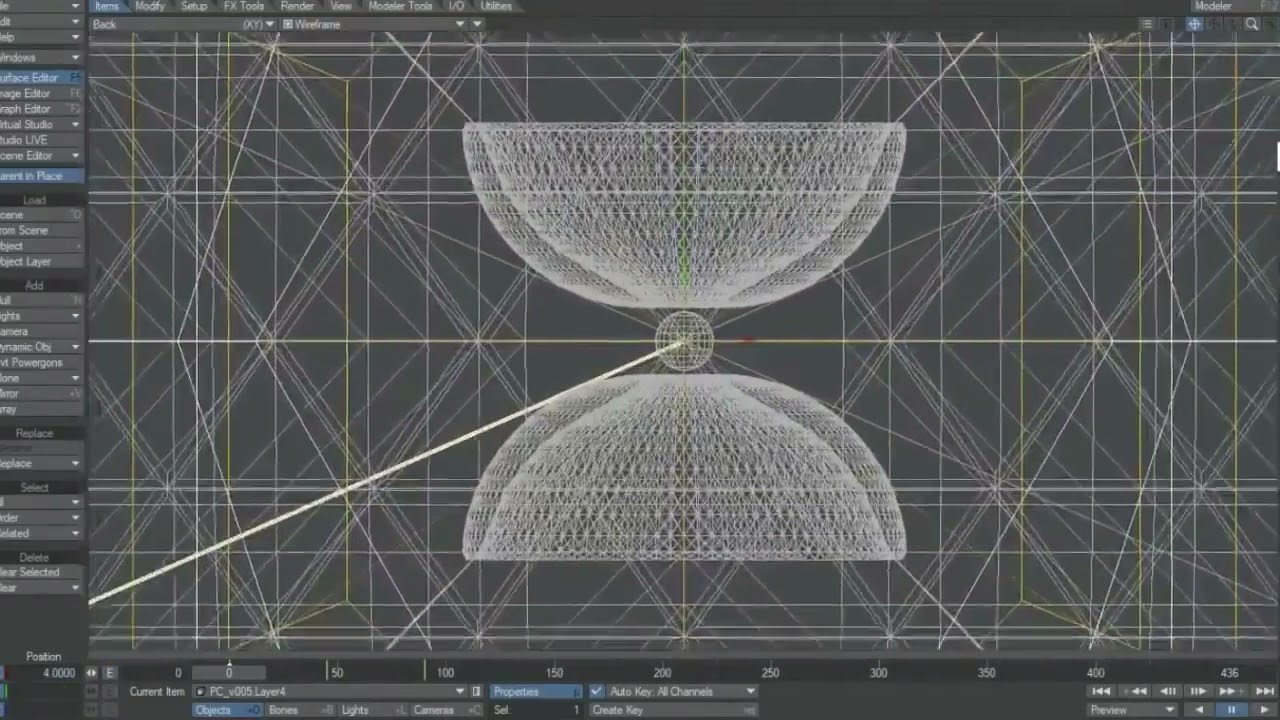The width and height of the screenshot is (1280, 720).
Task: Open the Setup tab
Action: tap(194, 6)
